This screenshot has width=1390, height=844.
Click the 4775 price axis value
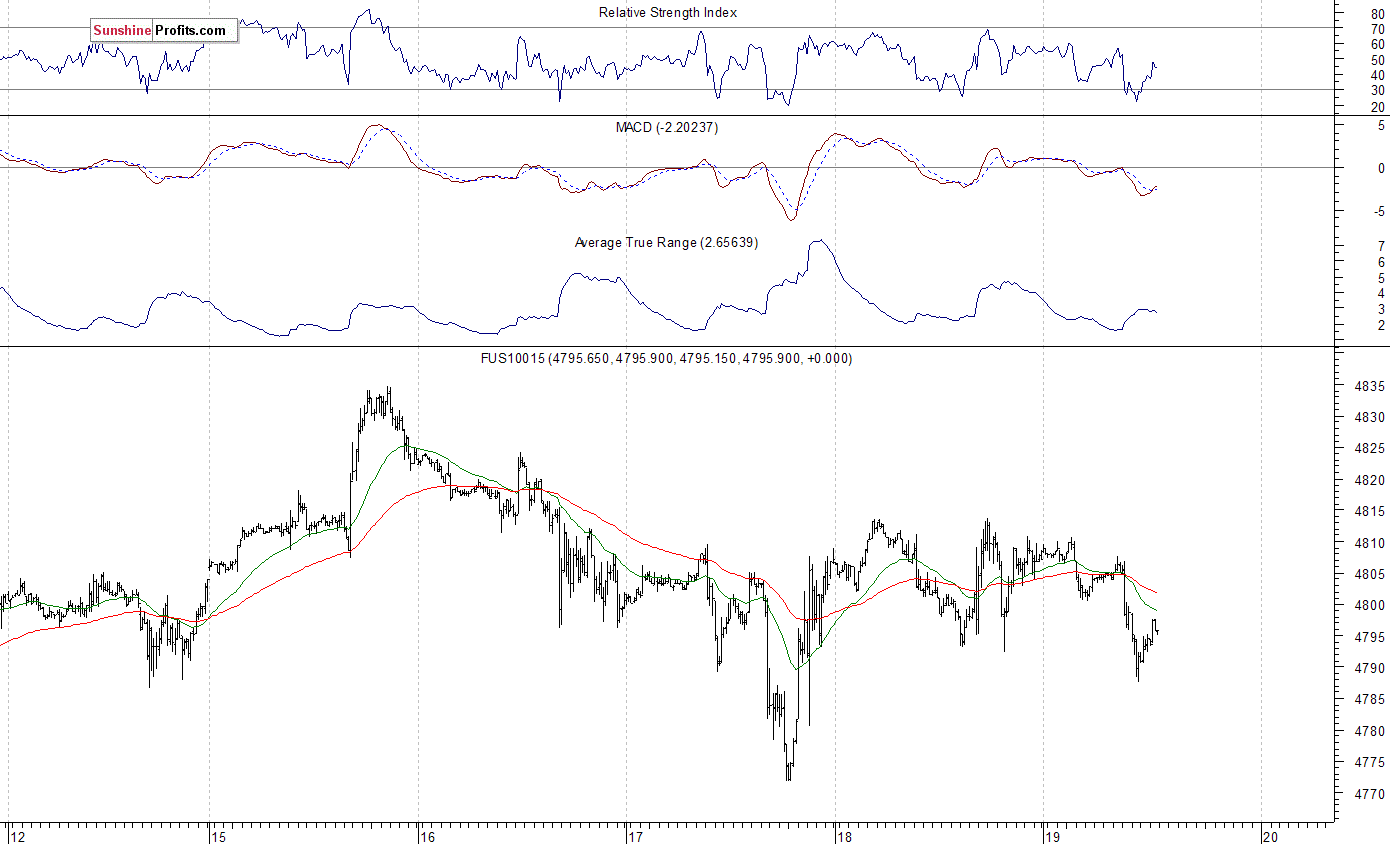point(1369,762)
